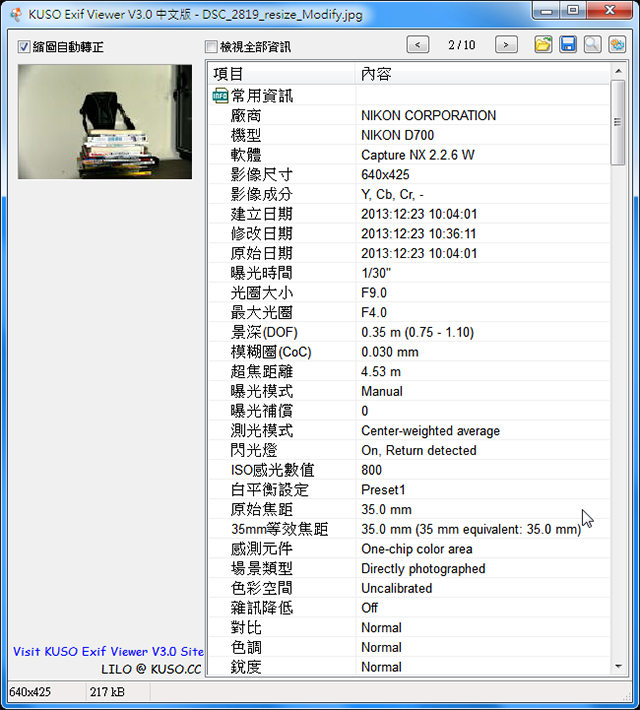Select the 原始焦距 row

409,509
